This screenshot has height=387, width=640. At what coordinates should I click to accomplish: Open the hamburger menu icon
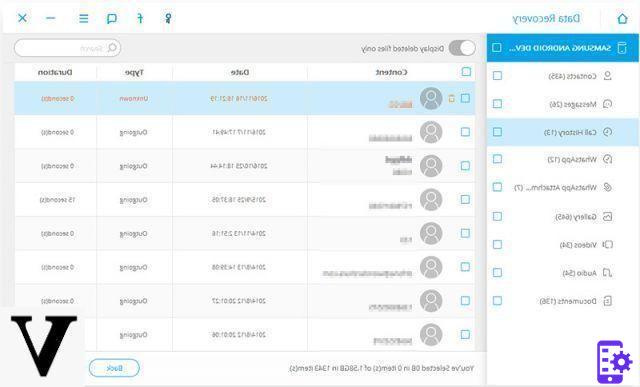point(84,18)
